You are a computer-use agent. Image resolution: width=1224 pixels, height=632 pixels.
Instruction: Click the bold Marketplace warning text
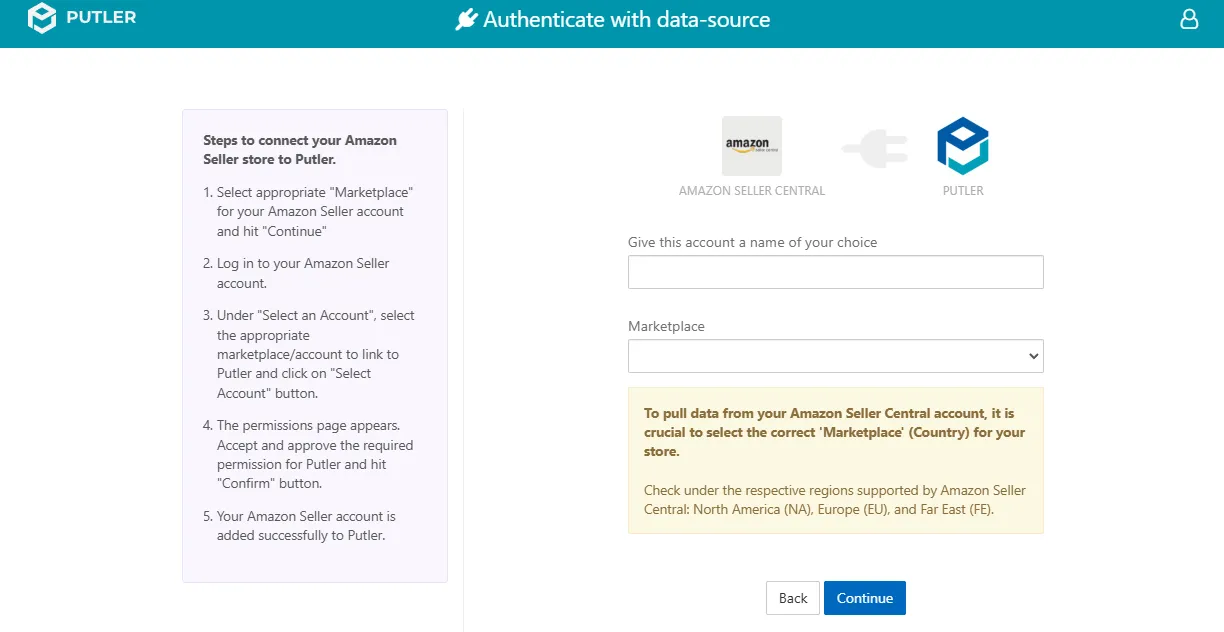click(835, 432)
